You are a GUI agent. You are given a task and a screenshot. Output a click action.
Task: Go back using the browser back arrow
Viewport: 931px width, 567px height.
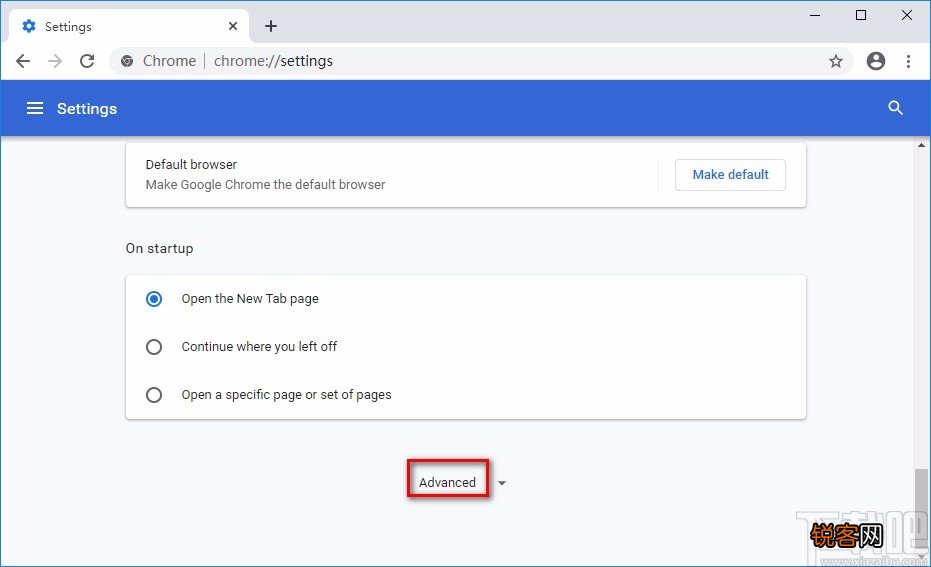23,61
